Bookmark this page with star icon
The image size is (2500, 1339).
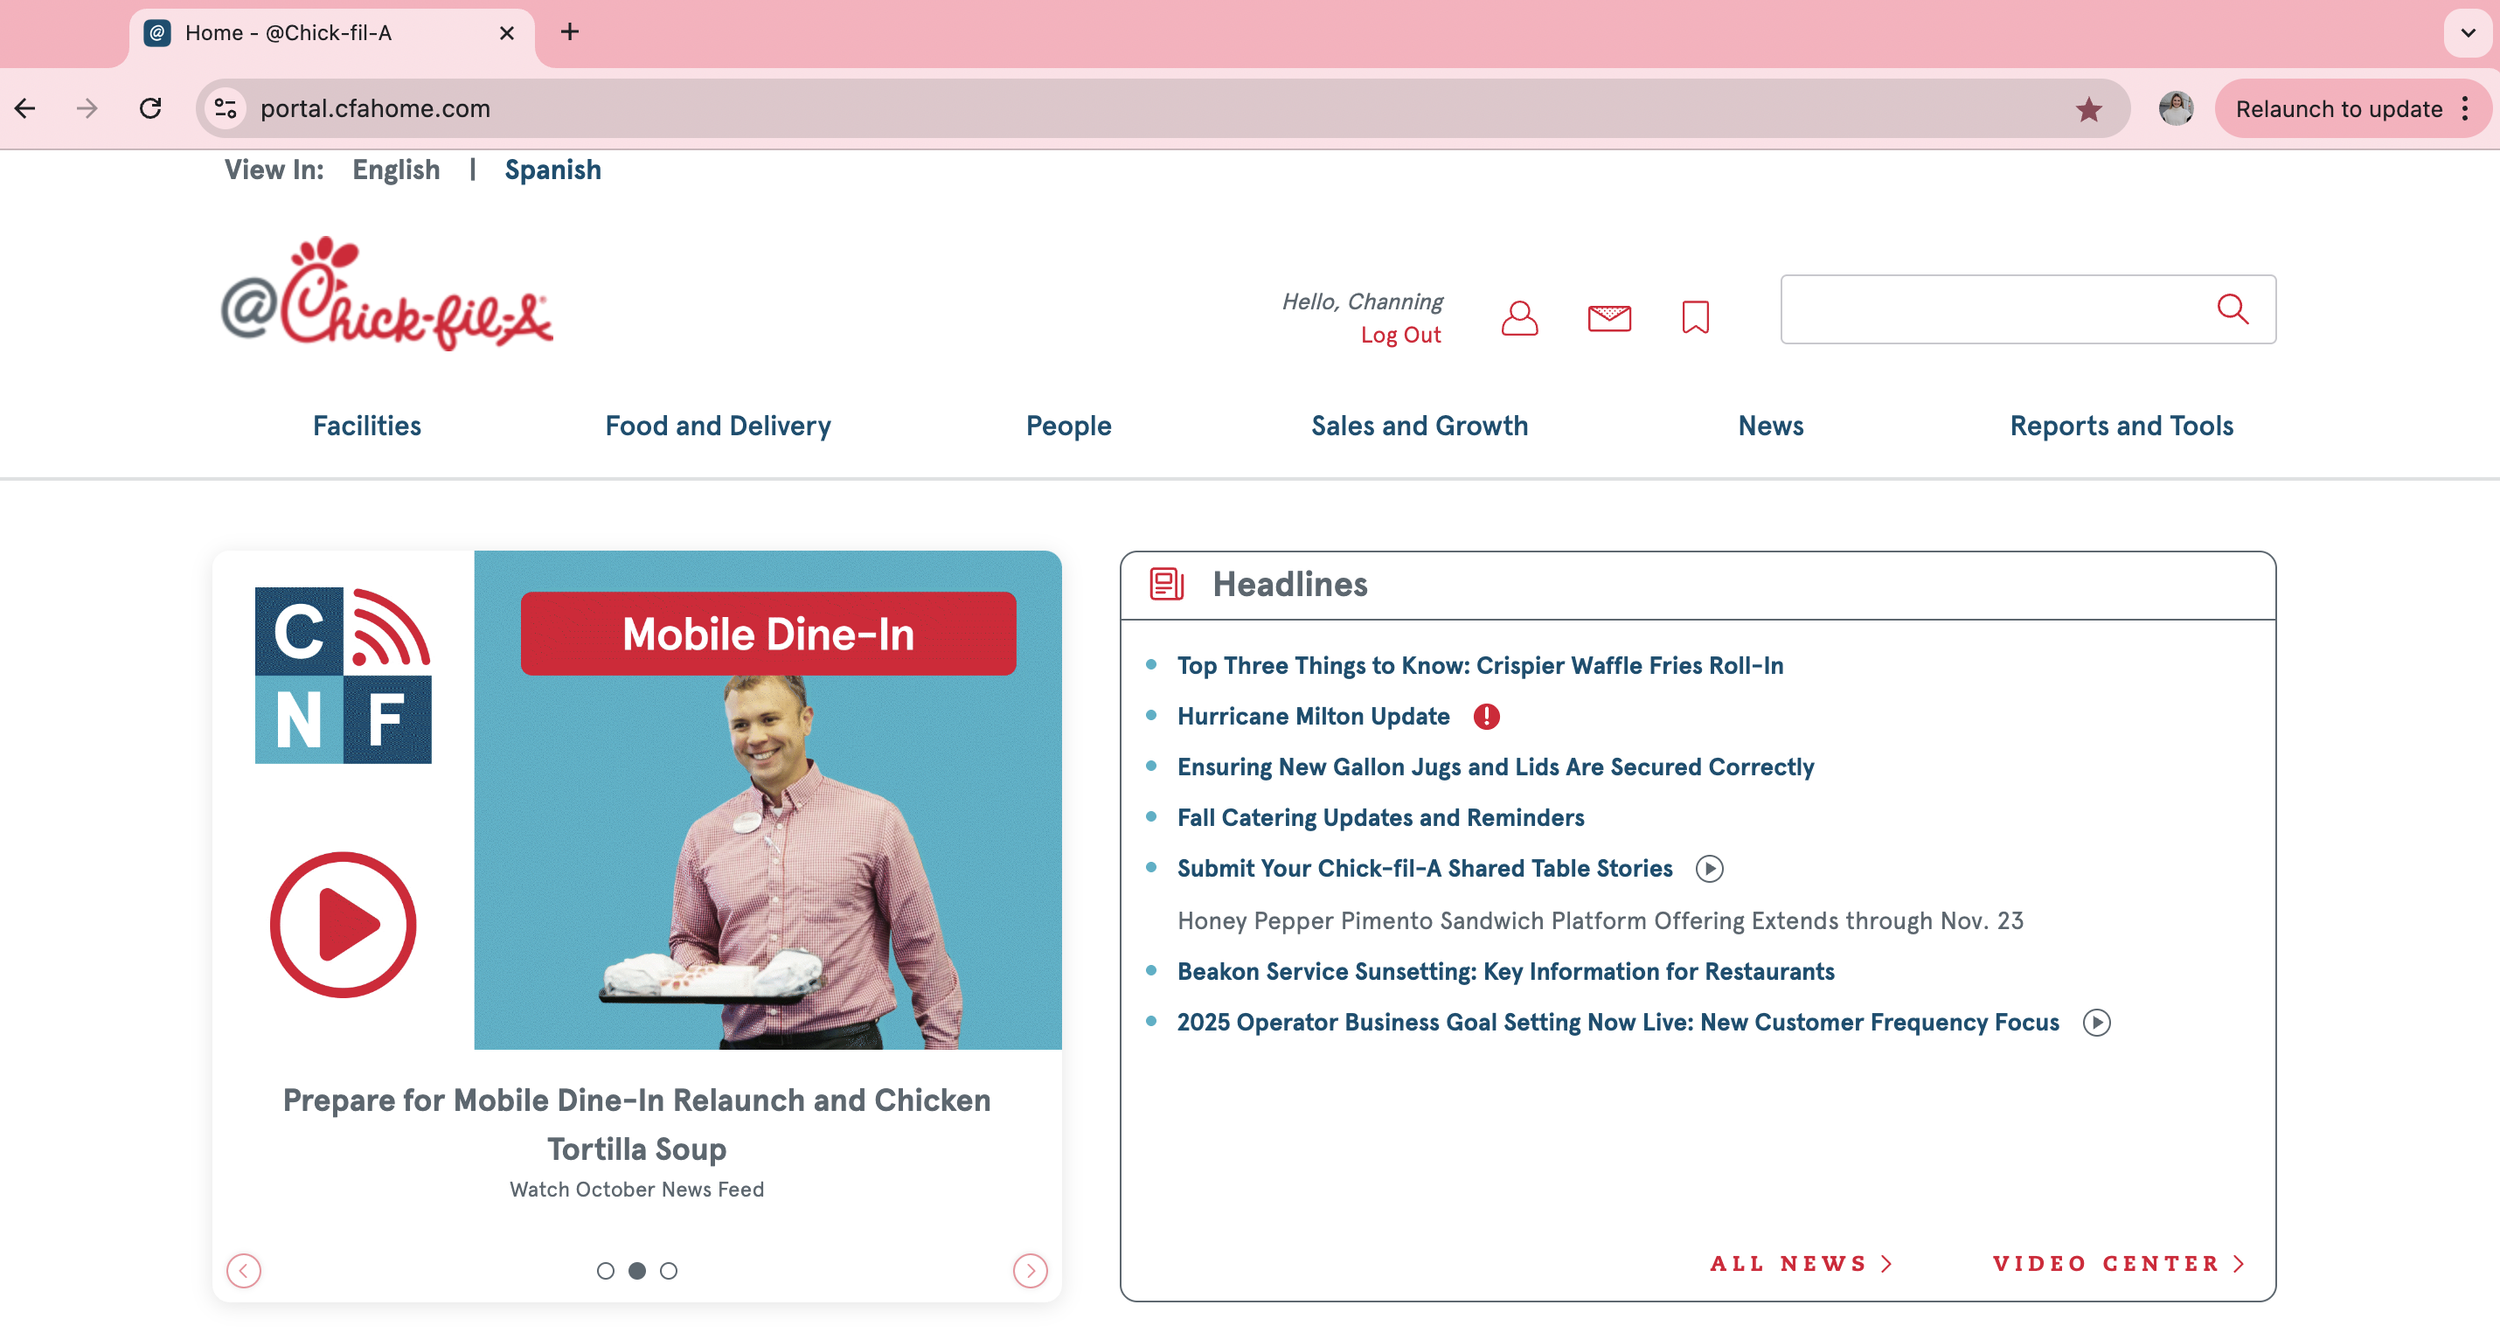point(2088,109)
